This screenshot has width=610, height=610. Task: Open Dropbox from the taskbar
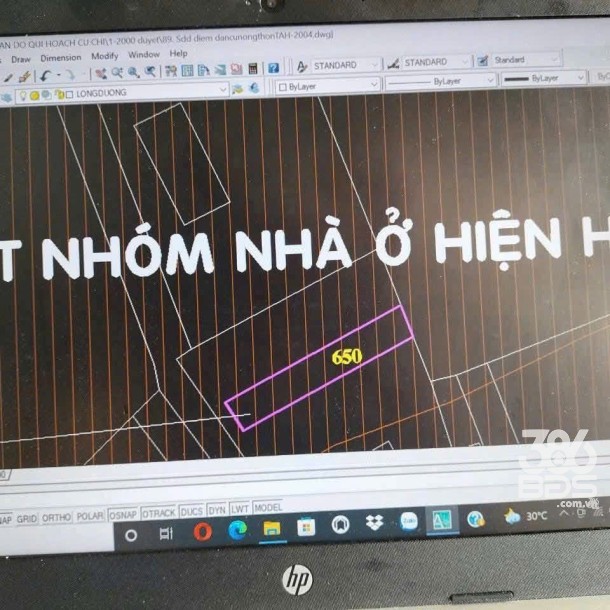point(374,522)
